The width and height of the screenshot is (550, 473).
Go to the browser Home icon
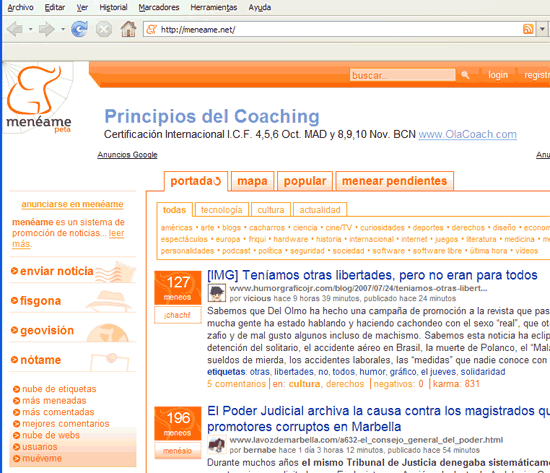(x=128, y=29)
